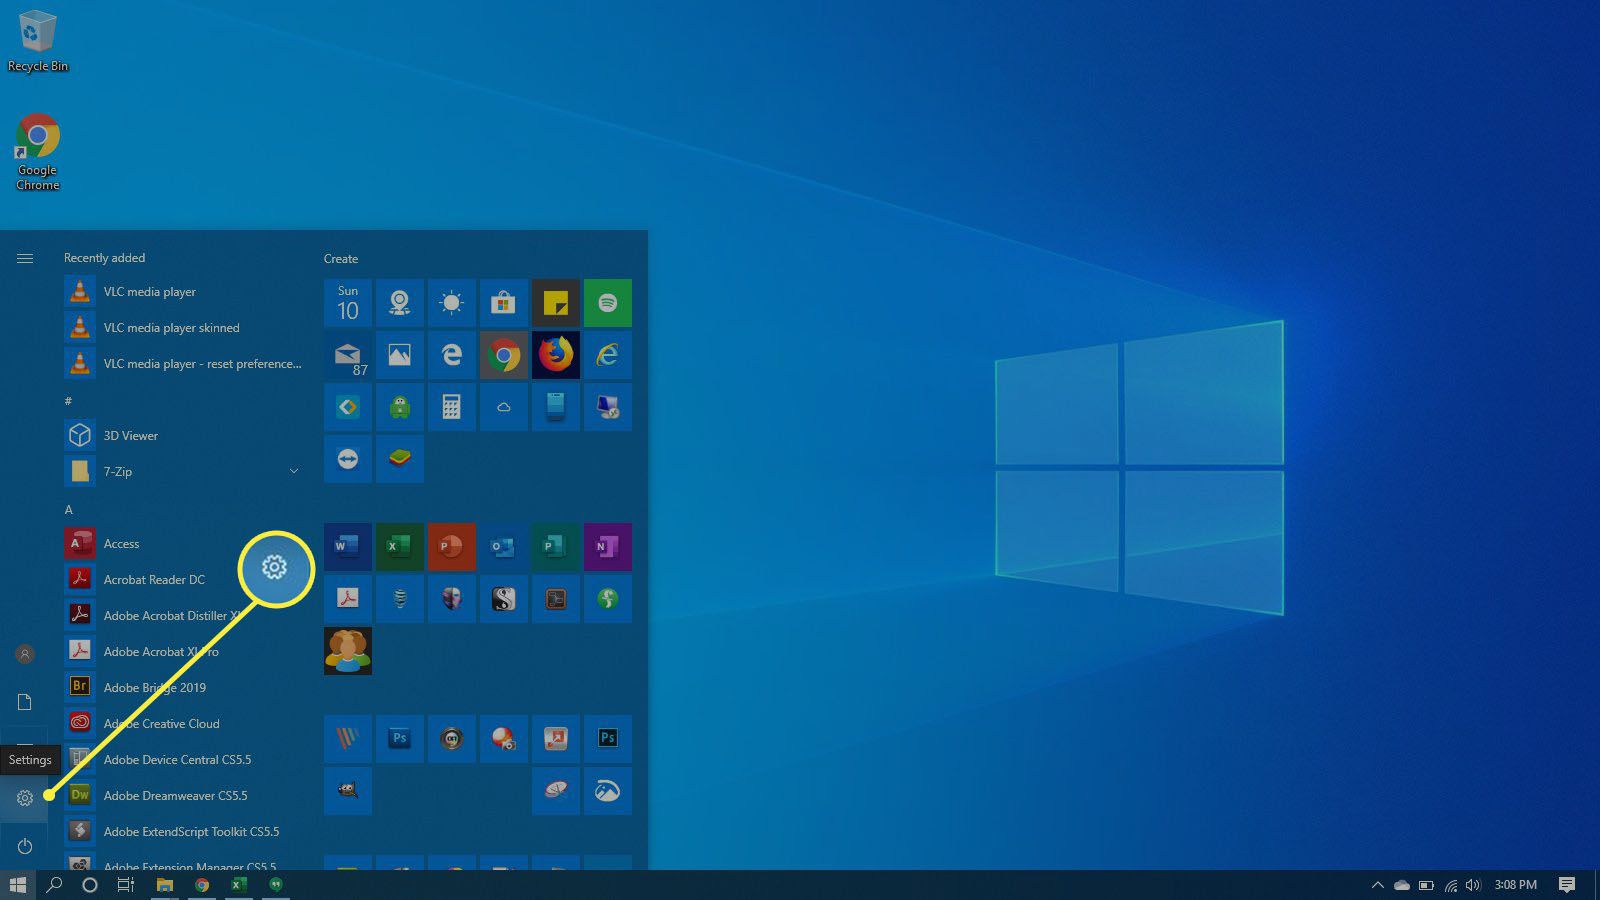The height and width of the screenshot is (900, 1600).
Task: Launch the BlueStacks tile
Action: pos(400,459)
